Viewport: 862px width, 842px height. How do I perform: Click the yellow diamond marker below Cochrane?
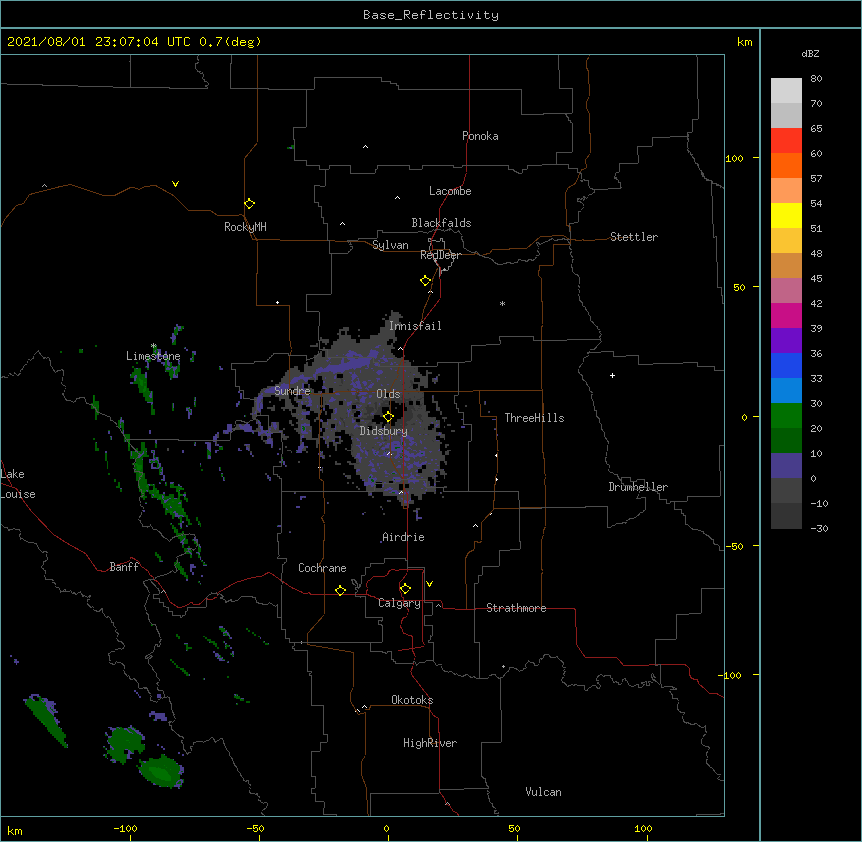[340, 590]
